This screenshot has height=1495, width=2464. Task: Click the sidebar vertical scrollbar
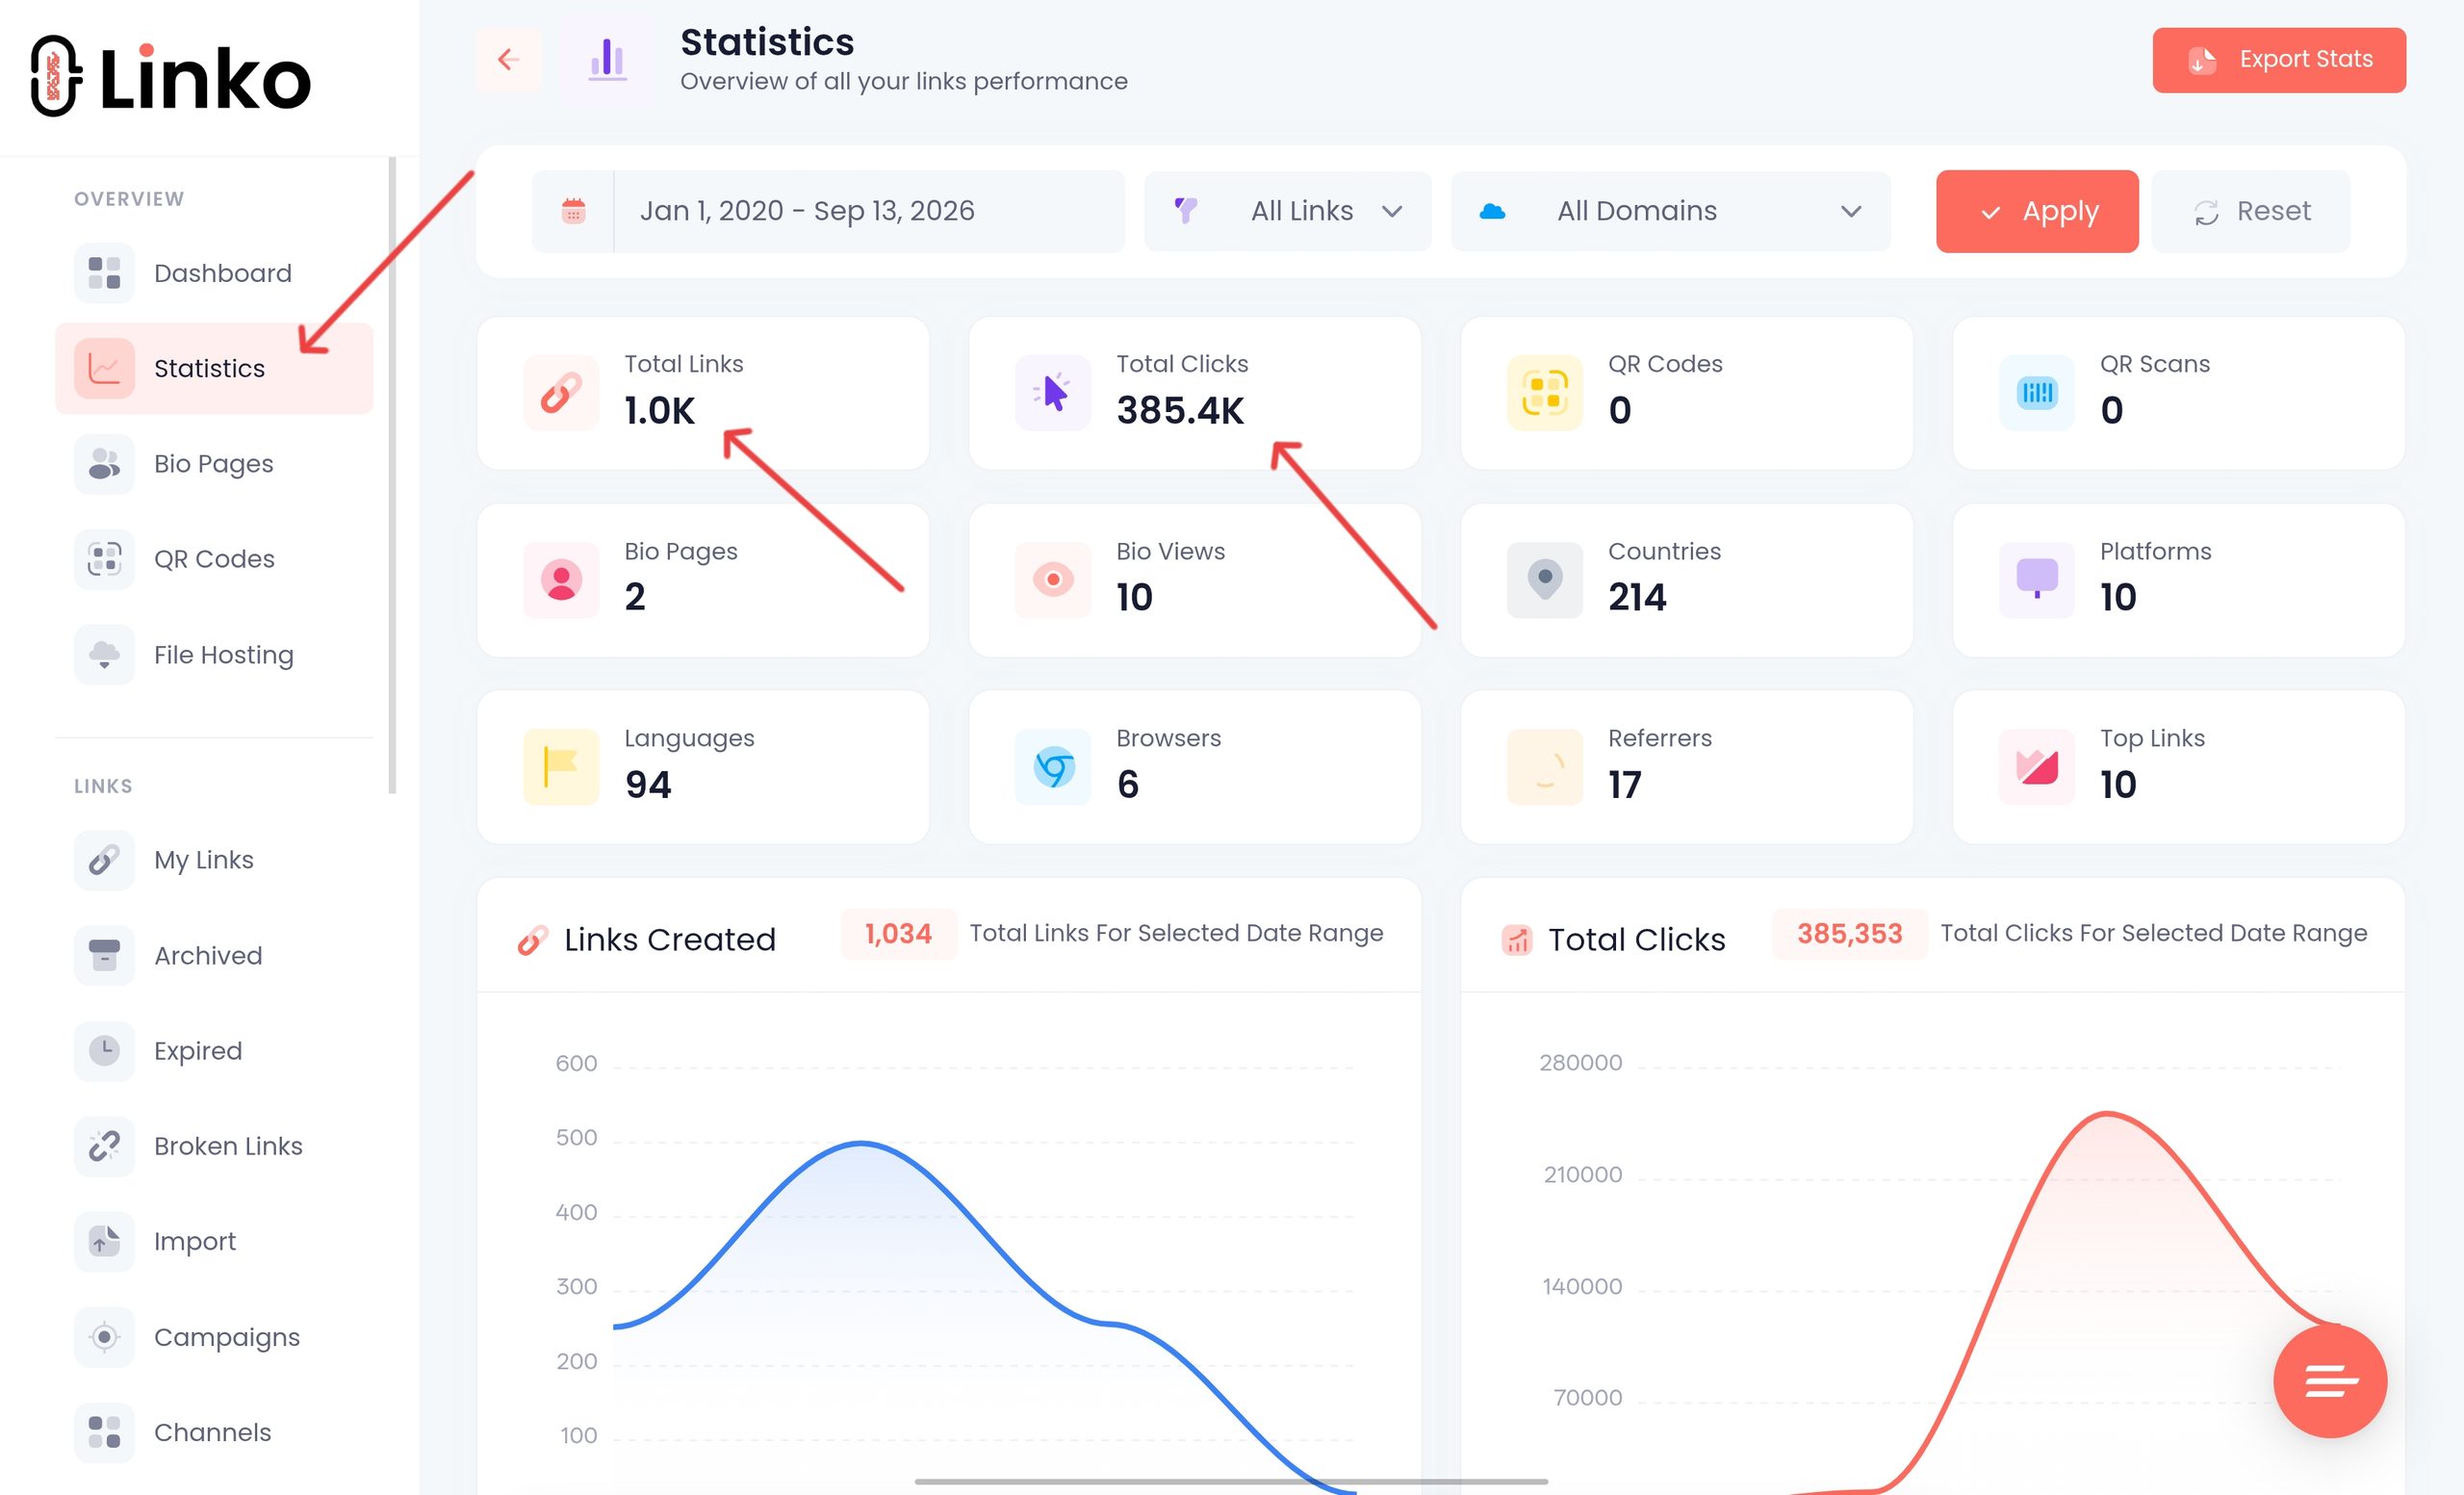[393, 475]
